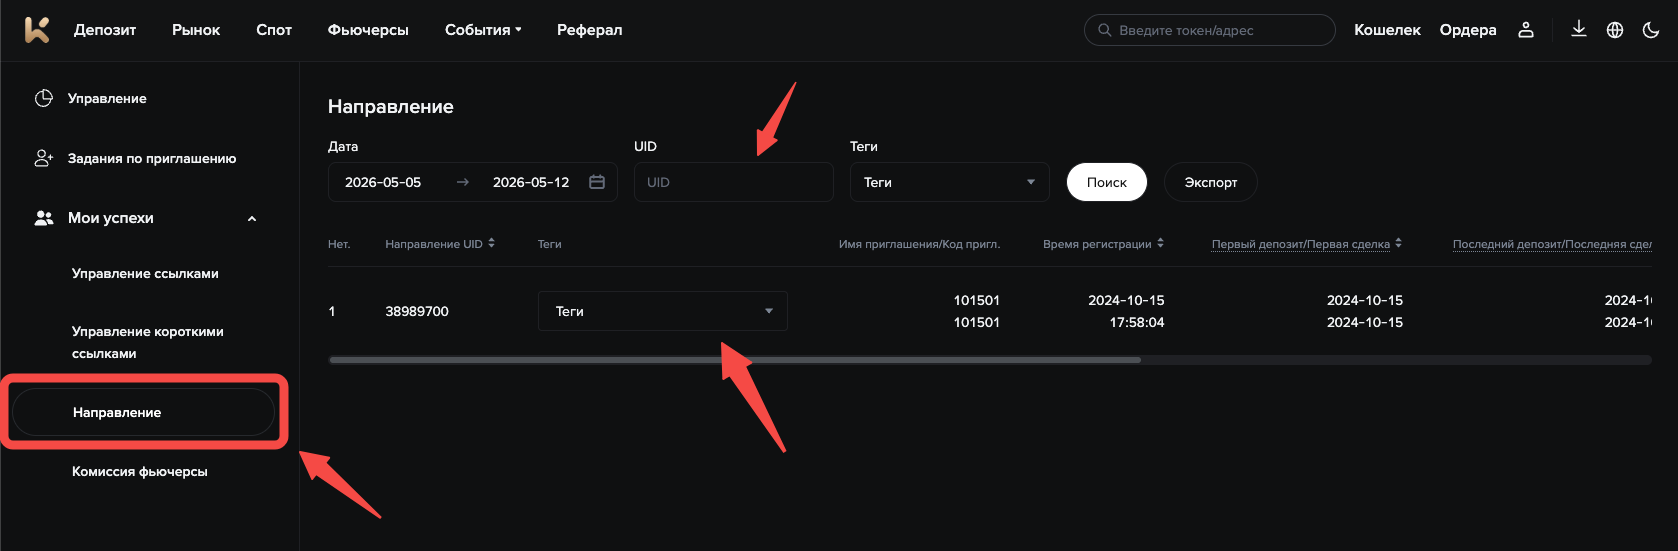Click the Экспорт button
This screenshot has width=1678, height=551.
tap(1211, 182)
